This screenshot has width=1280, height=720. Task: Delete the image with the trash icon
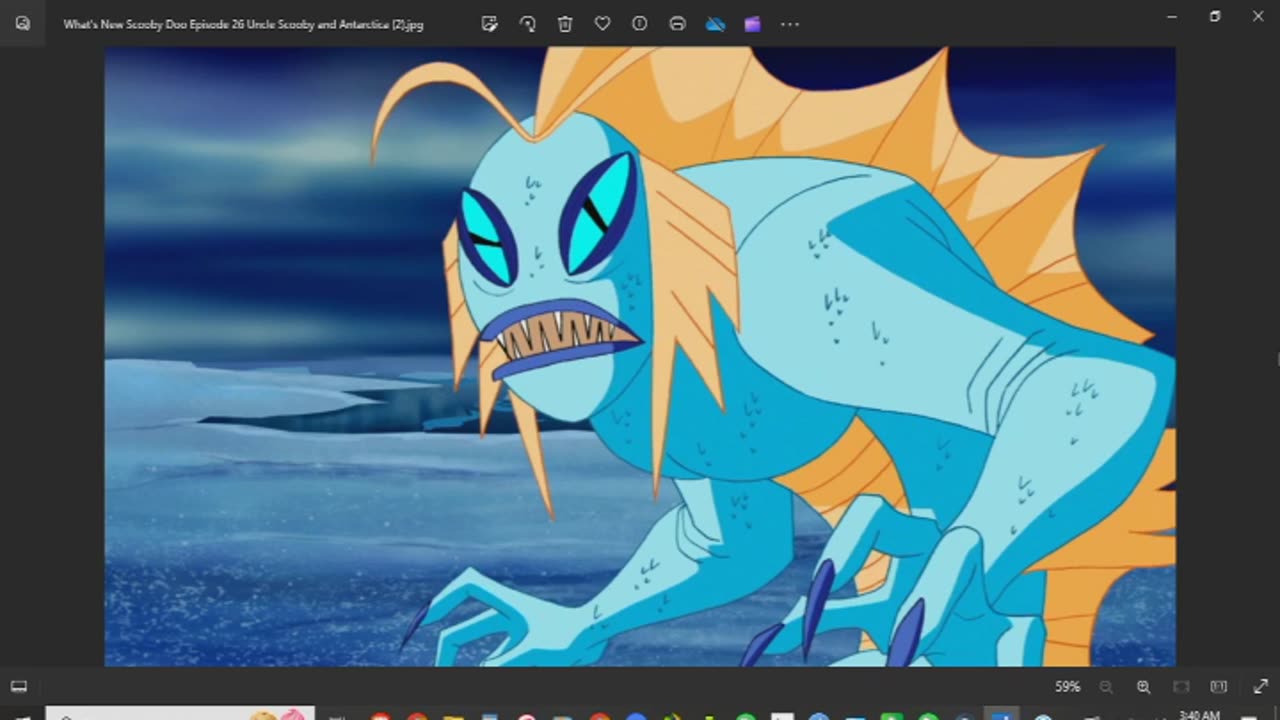565,24
